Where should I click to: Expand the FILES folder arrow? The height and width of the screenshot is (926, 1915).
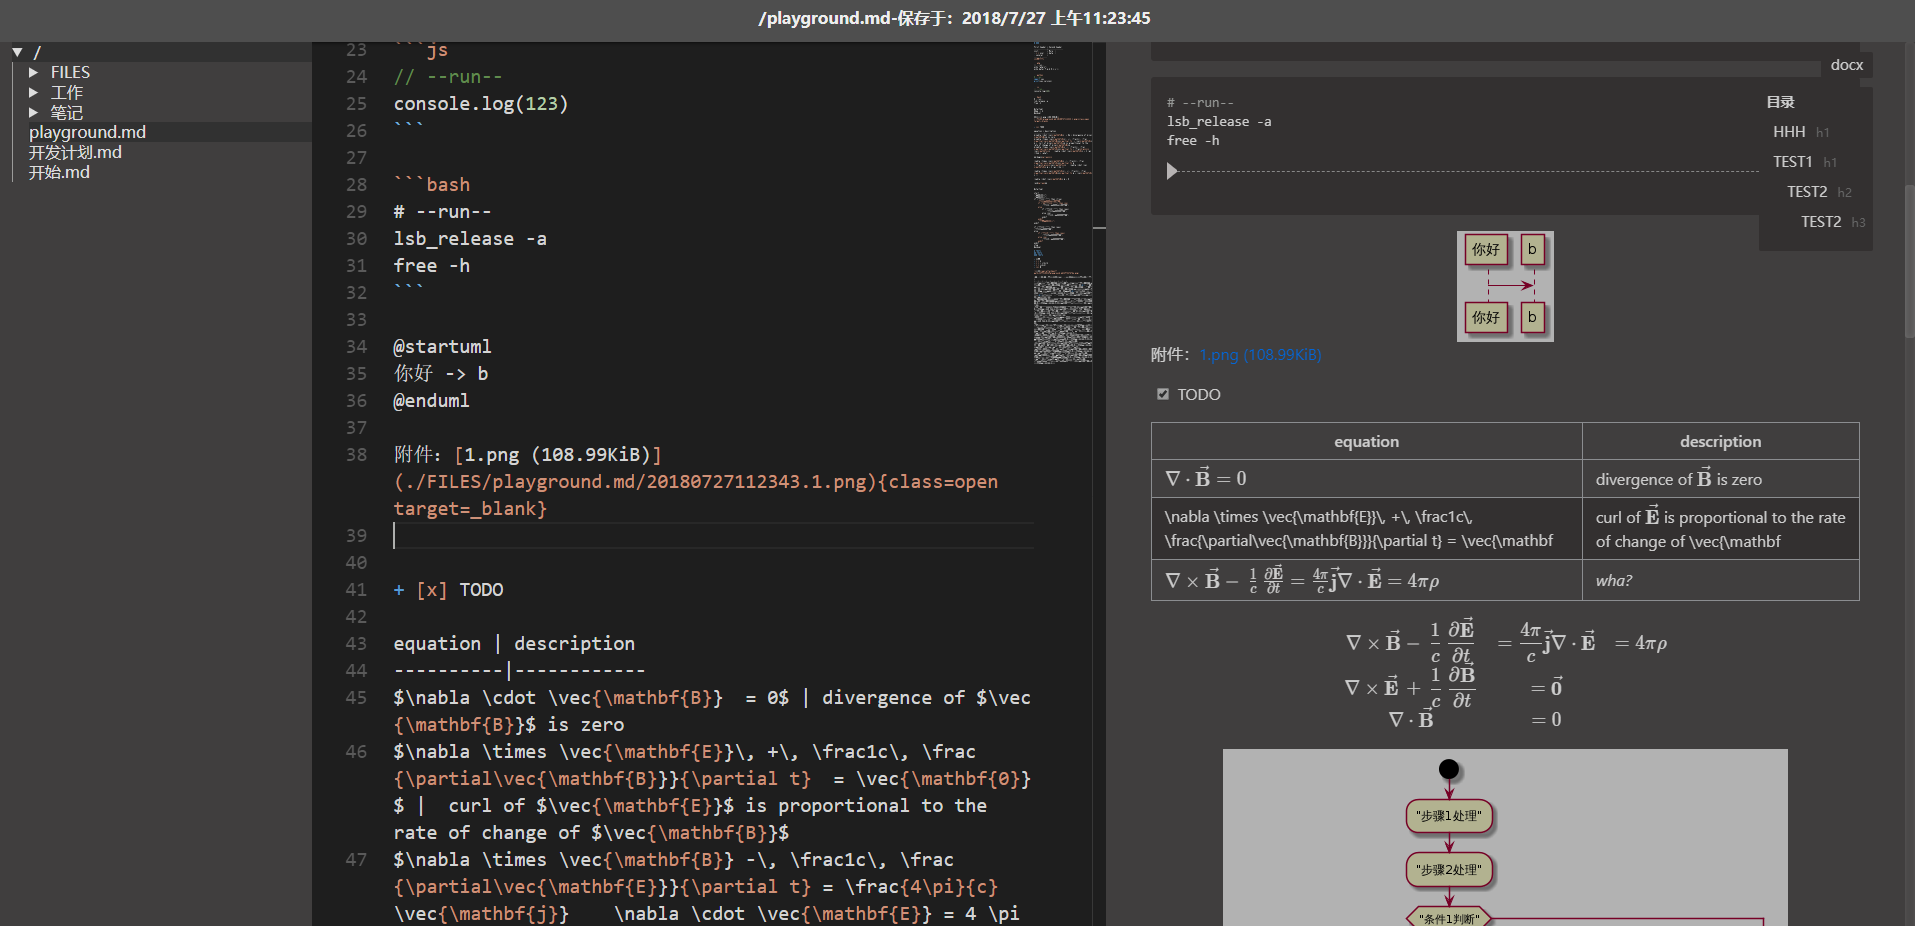[x=33, y=72]
